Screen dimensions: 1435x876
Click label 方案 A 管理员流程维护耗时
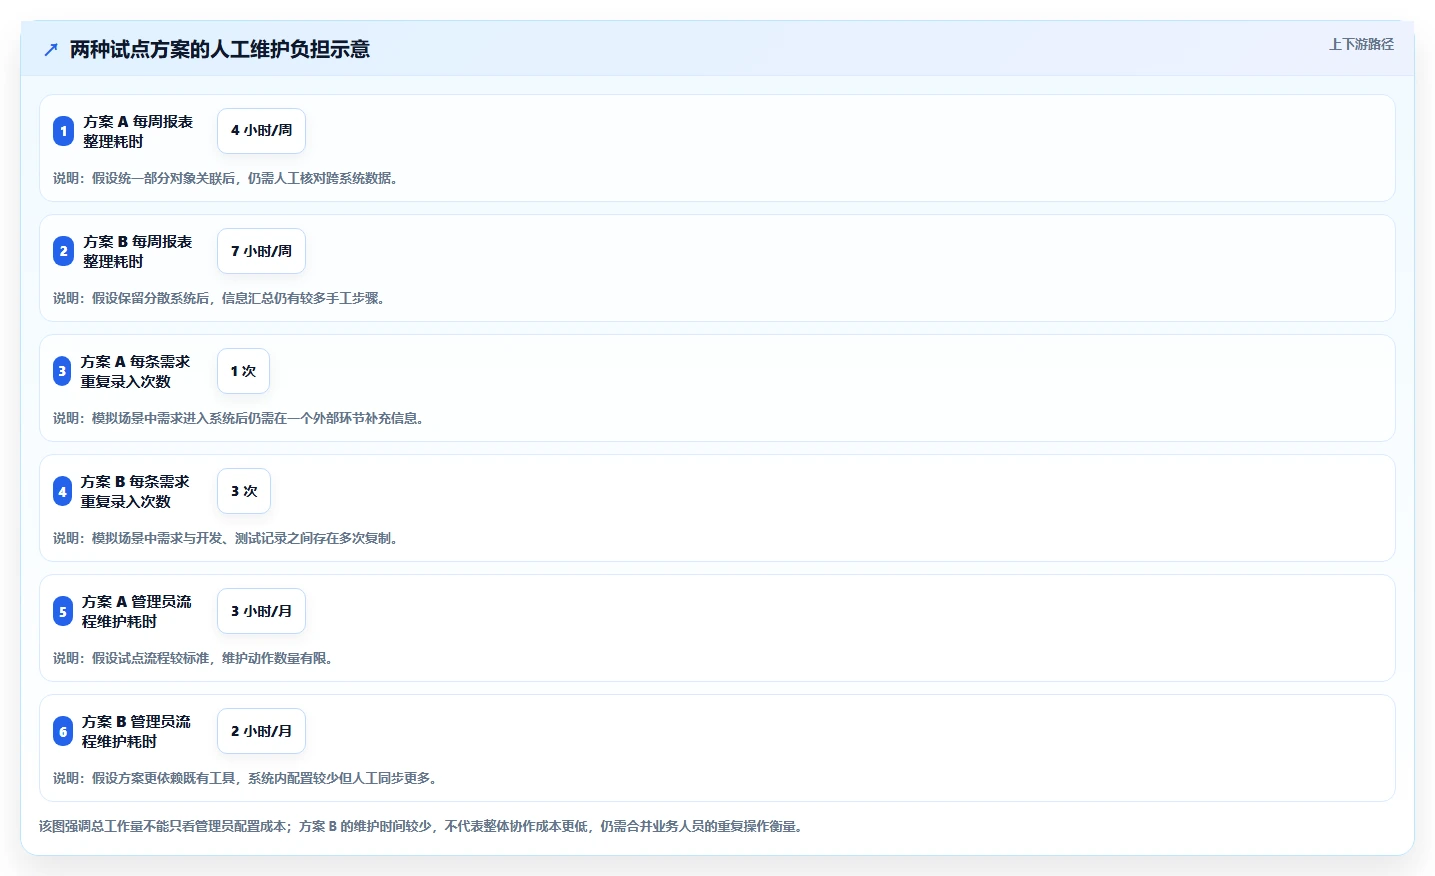coord(137,611)
